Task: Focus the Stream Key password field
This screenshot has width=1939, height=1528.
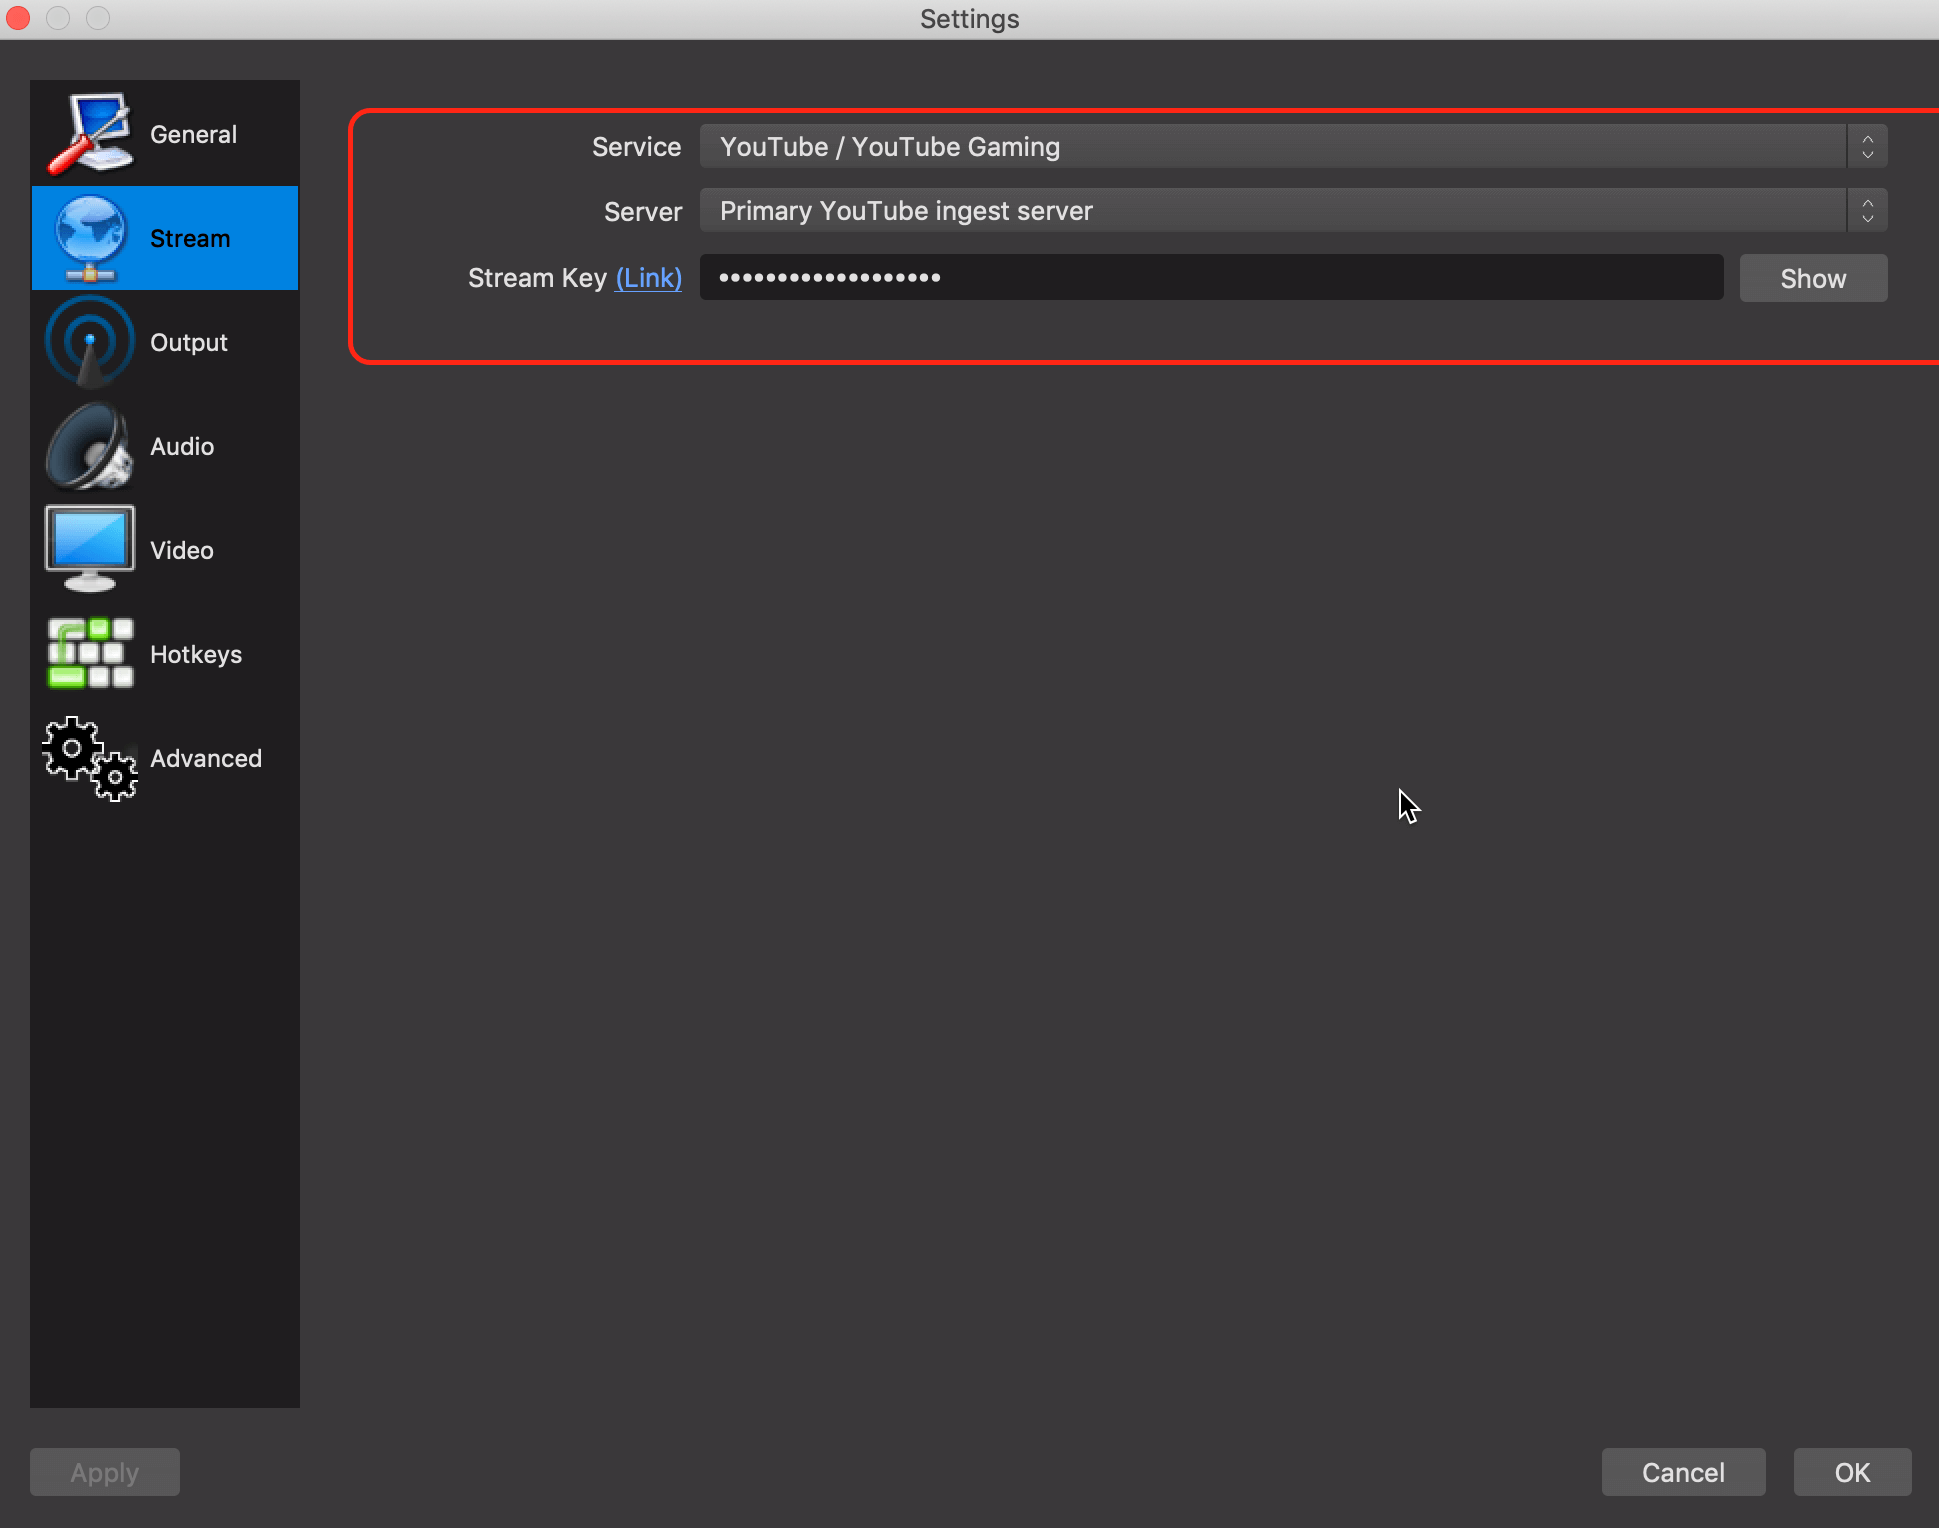Action: (1210, 278)
